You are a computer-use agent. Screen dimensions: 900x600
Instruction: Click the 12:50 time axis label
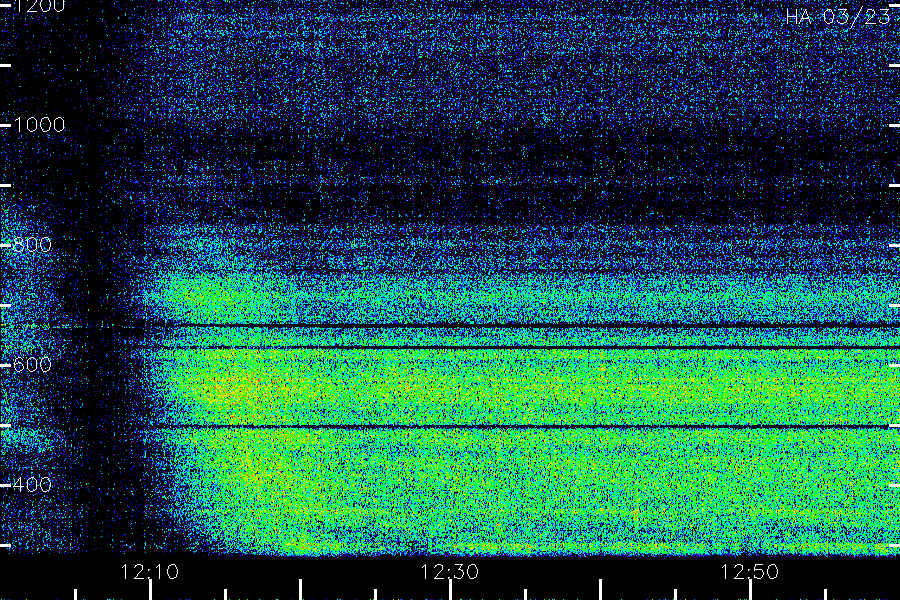(x=750, y=572)
